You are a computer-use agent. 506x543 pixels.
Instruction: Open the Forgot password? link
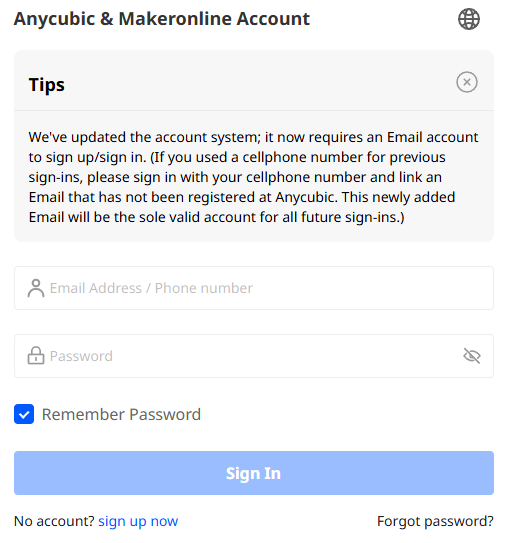(435, 521)
